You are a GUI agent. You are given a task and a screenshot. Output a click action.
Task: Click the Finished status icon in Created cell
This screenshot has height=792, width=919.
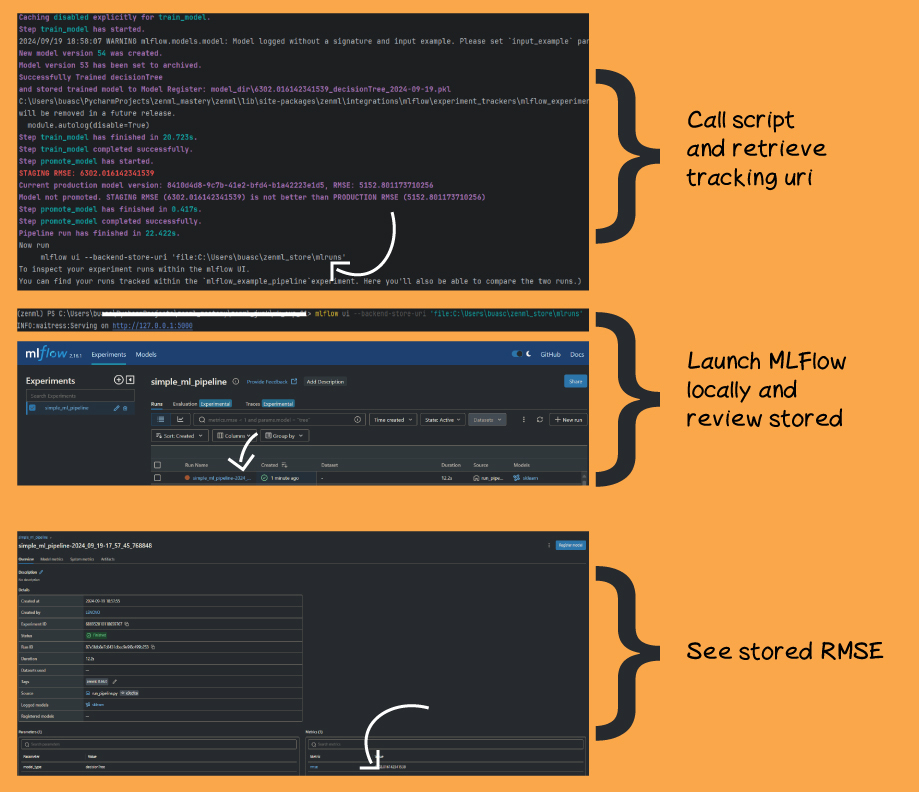(264, 478)
